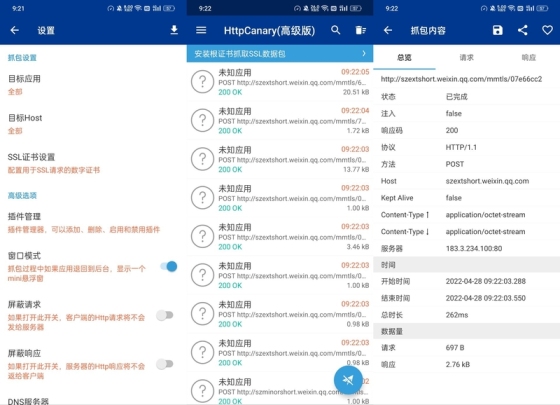Tap the 响应码 value 200
The width and height of the screenshot is (560, 405).
pos(452,130)
